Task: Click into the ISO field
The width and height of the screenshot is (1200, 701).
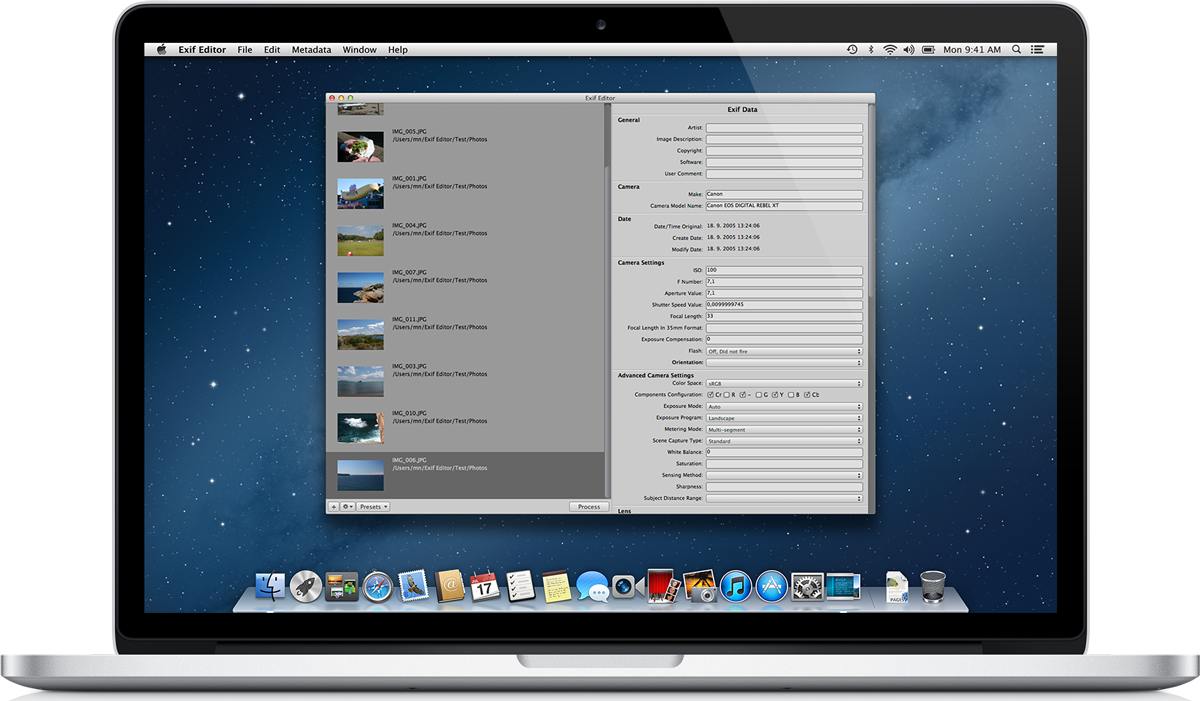Action: (784, 270)
